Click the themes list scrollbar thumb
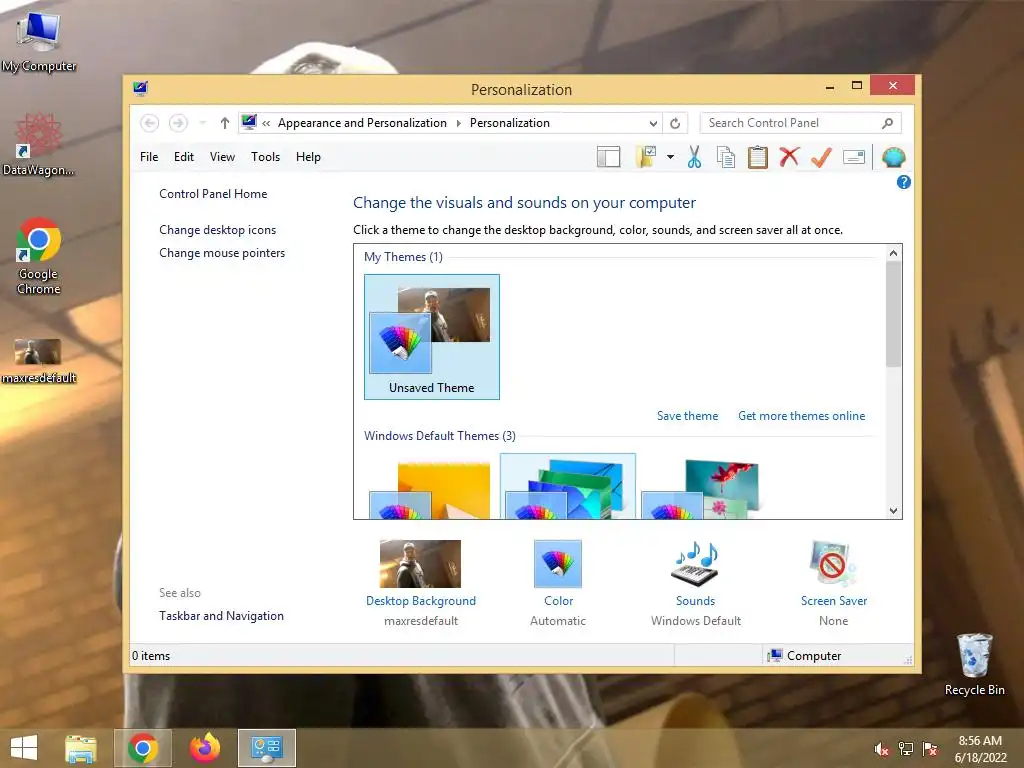 click(x=893, y=313)
